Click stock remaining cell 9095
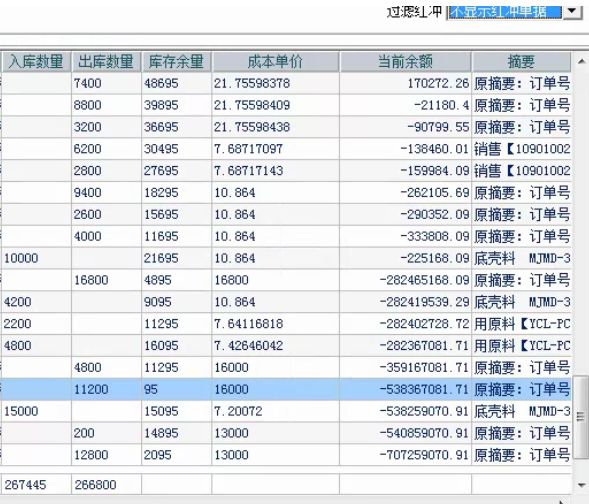 [177, 302]
